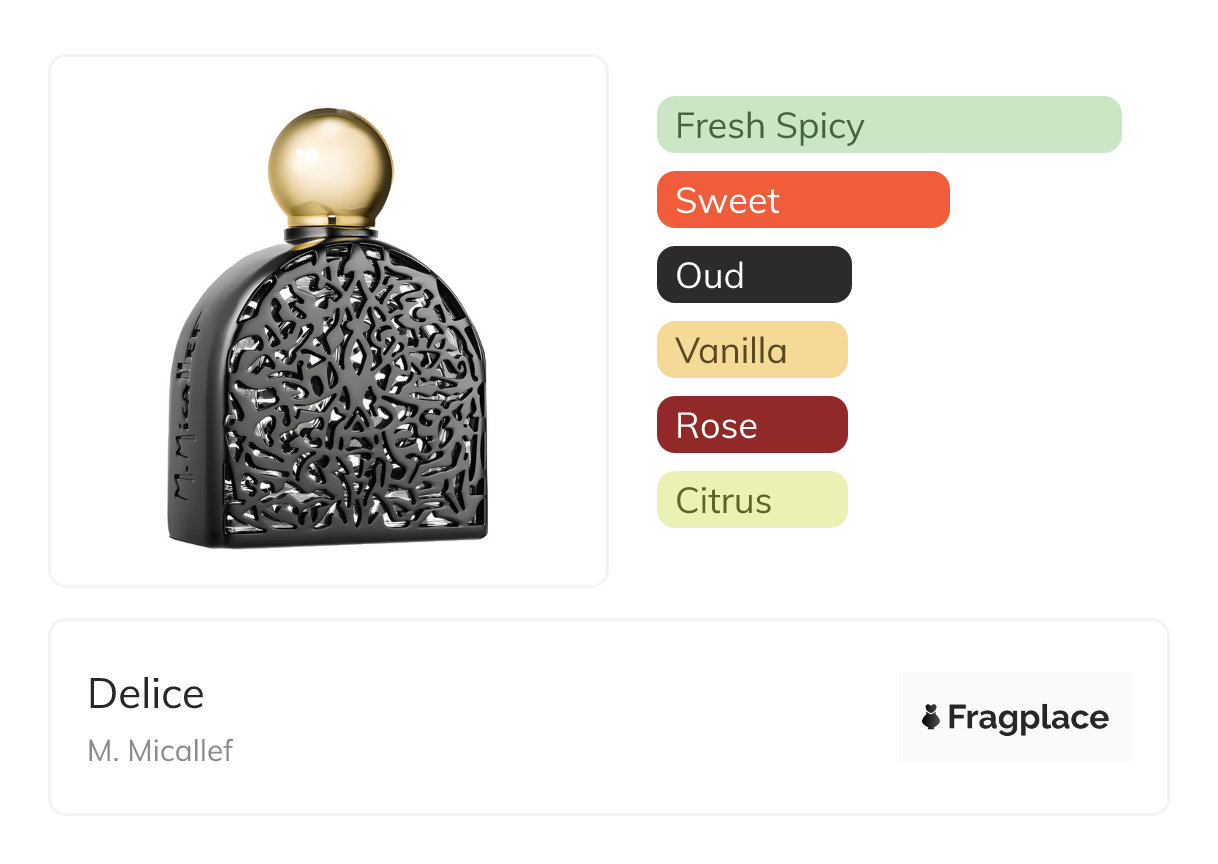Click the Fragplace perfume bottle logo icon
The width and height of the screenshot is (1218, 864).
[931, 717]
